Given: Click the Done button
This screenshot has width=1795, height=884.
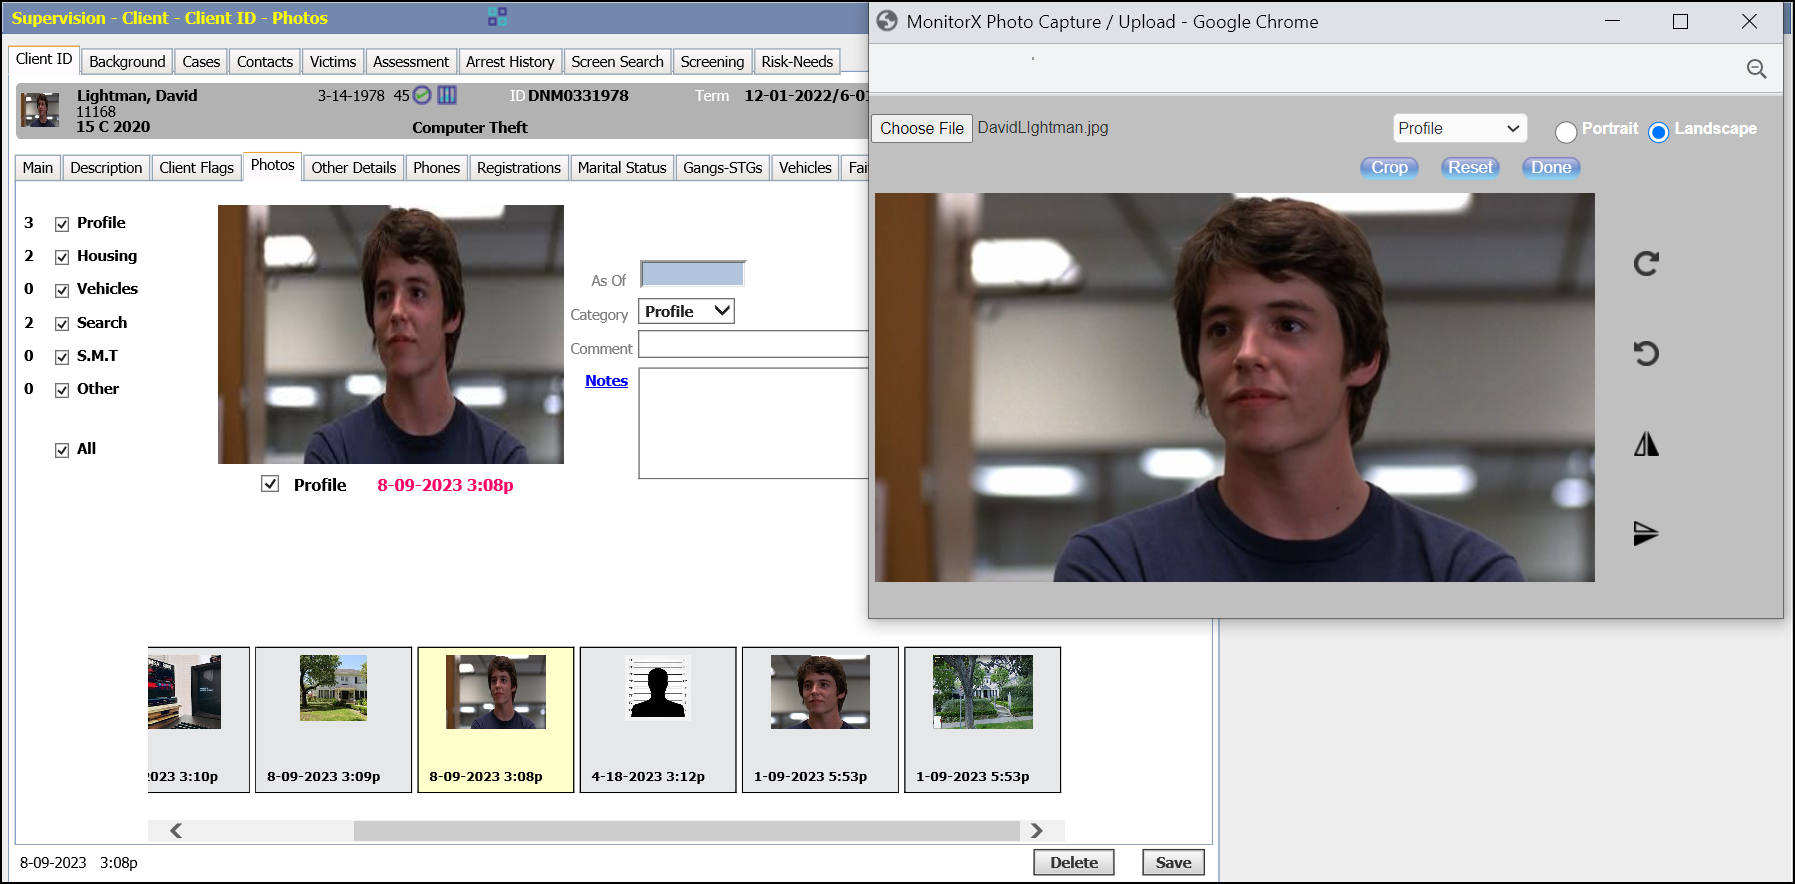Looking at the screenshot, I should click(x=1551, y=167).
